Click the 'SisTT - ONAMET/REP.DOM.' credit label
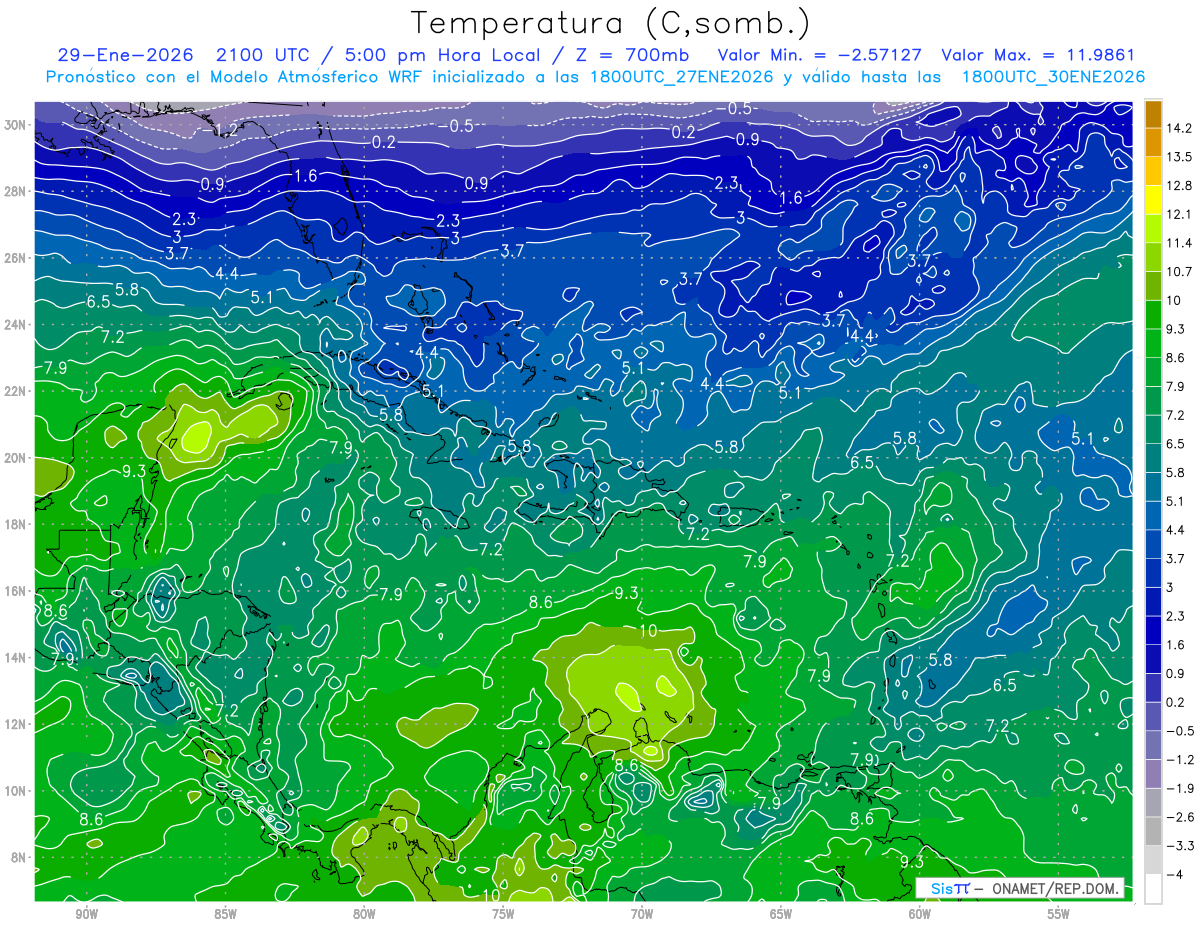1200x927 pixels. tap(1020, 888)
